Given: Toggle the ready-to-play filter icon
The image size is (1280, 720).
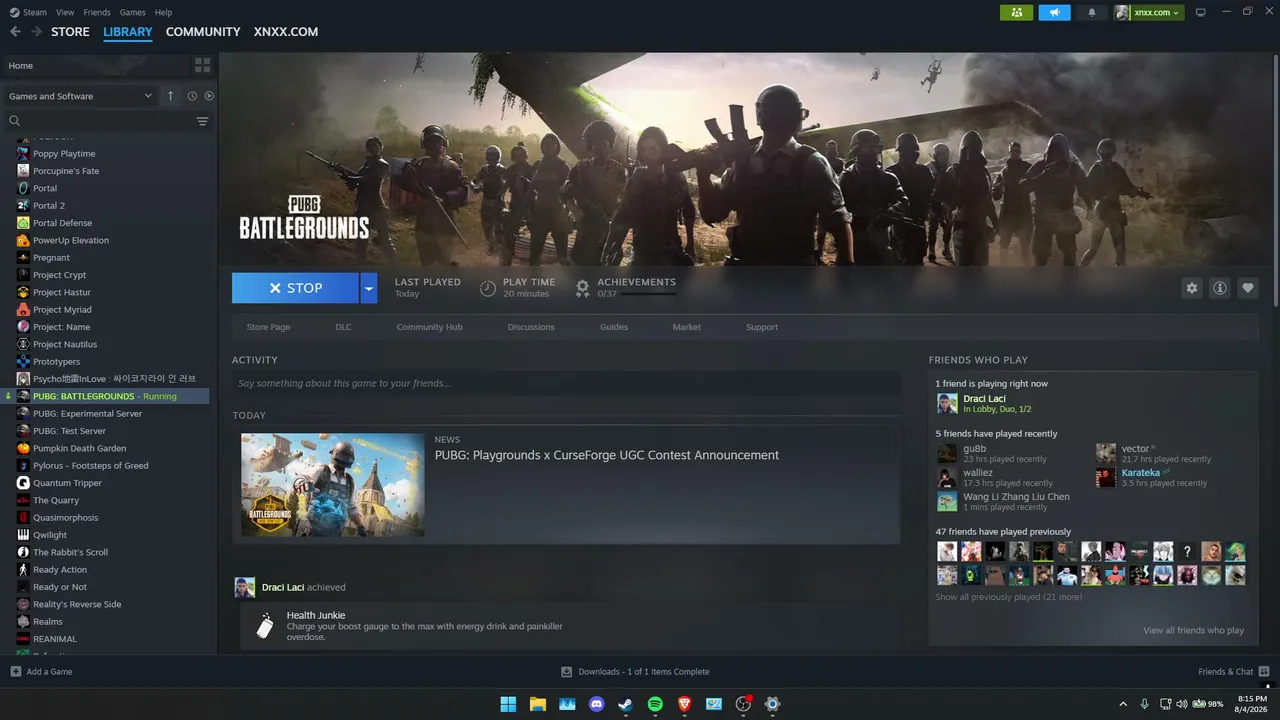Looking at the screenshot, I should (209, 96).
